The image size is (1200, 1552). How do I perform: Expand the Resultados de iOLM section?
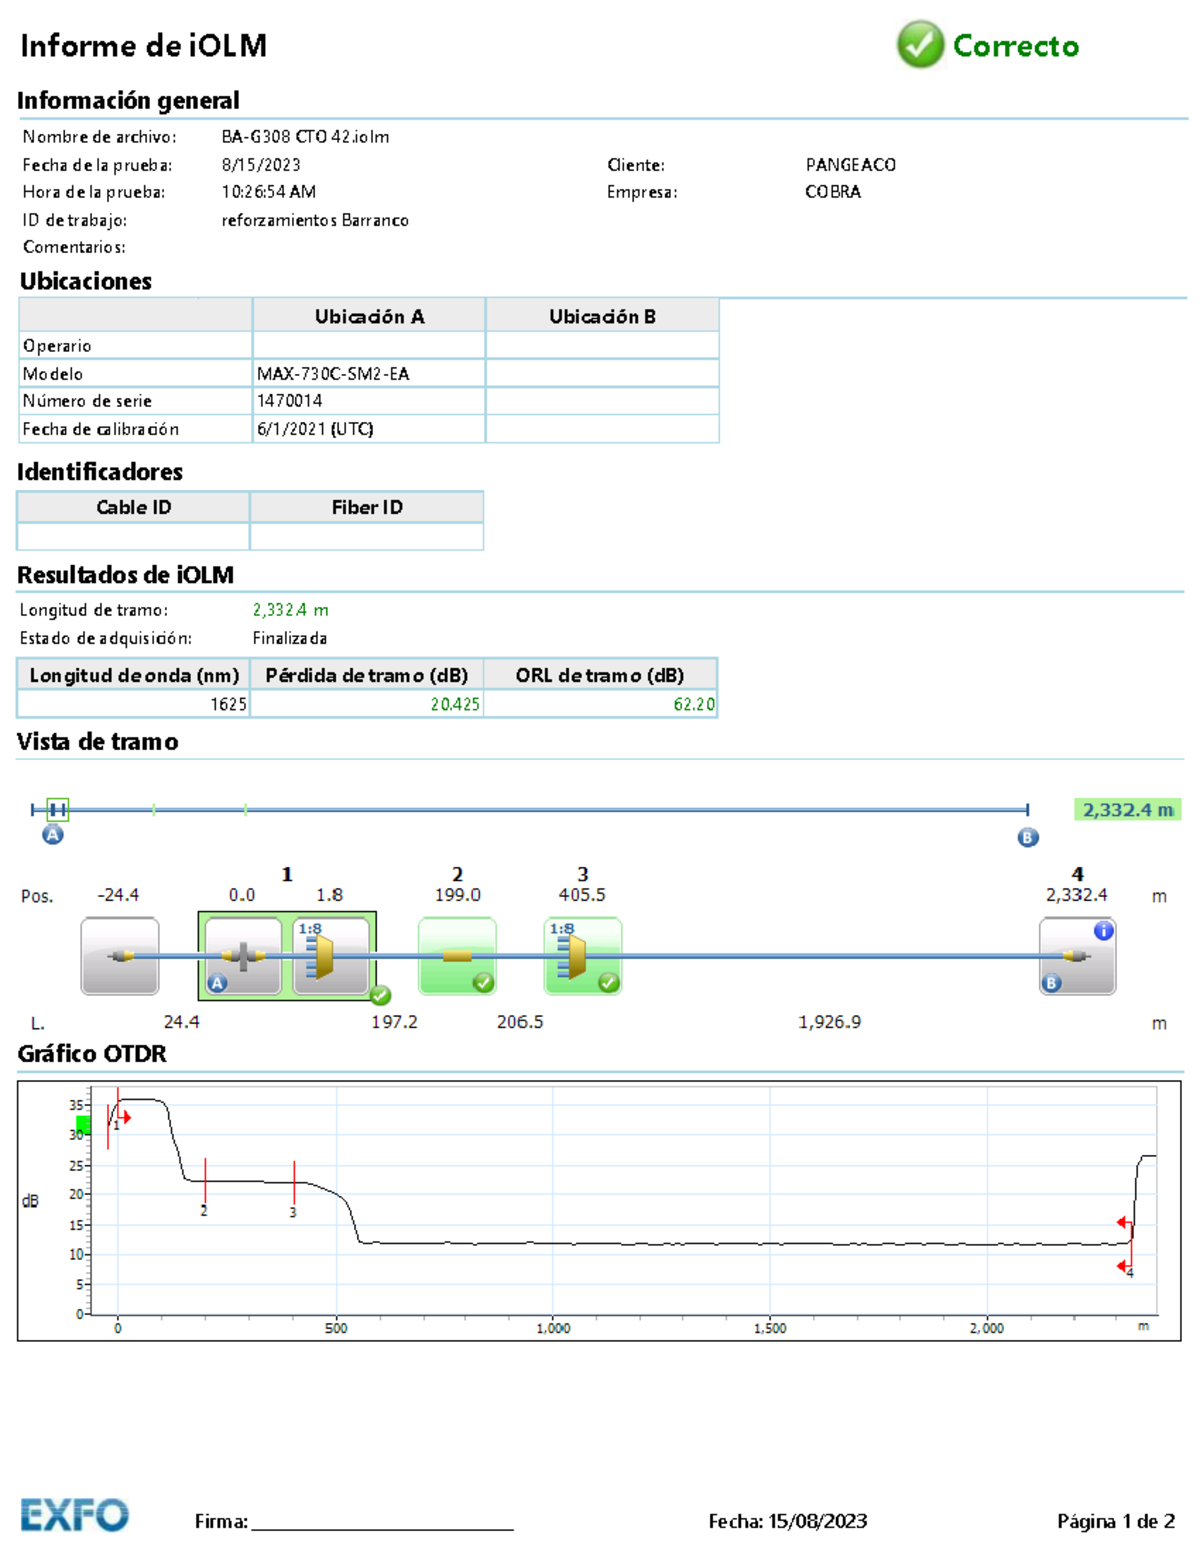coord(125,575)
